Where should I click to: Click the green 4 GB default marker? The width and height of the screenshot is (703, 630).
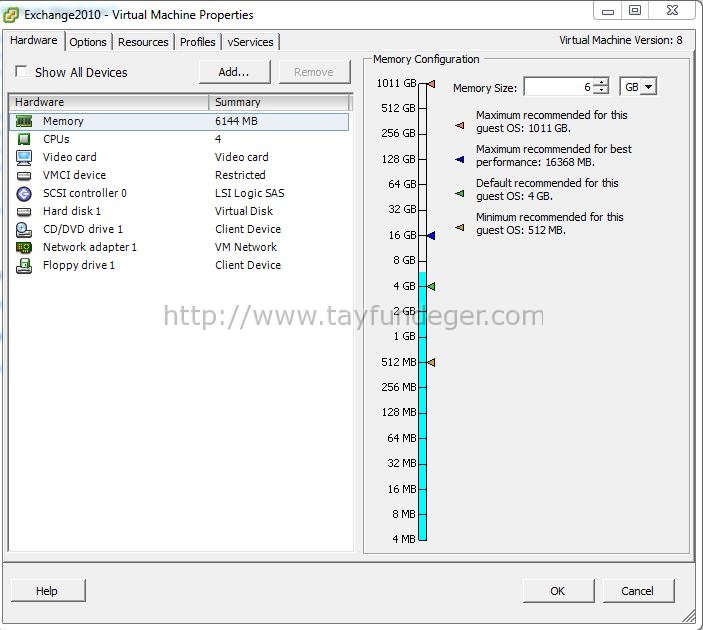pos(431,286)
